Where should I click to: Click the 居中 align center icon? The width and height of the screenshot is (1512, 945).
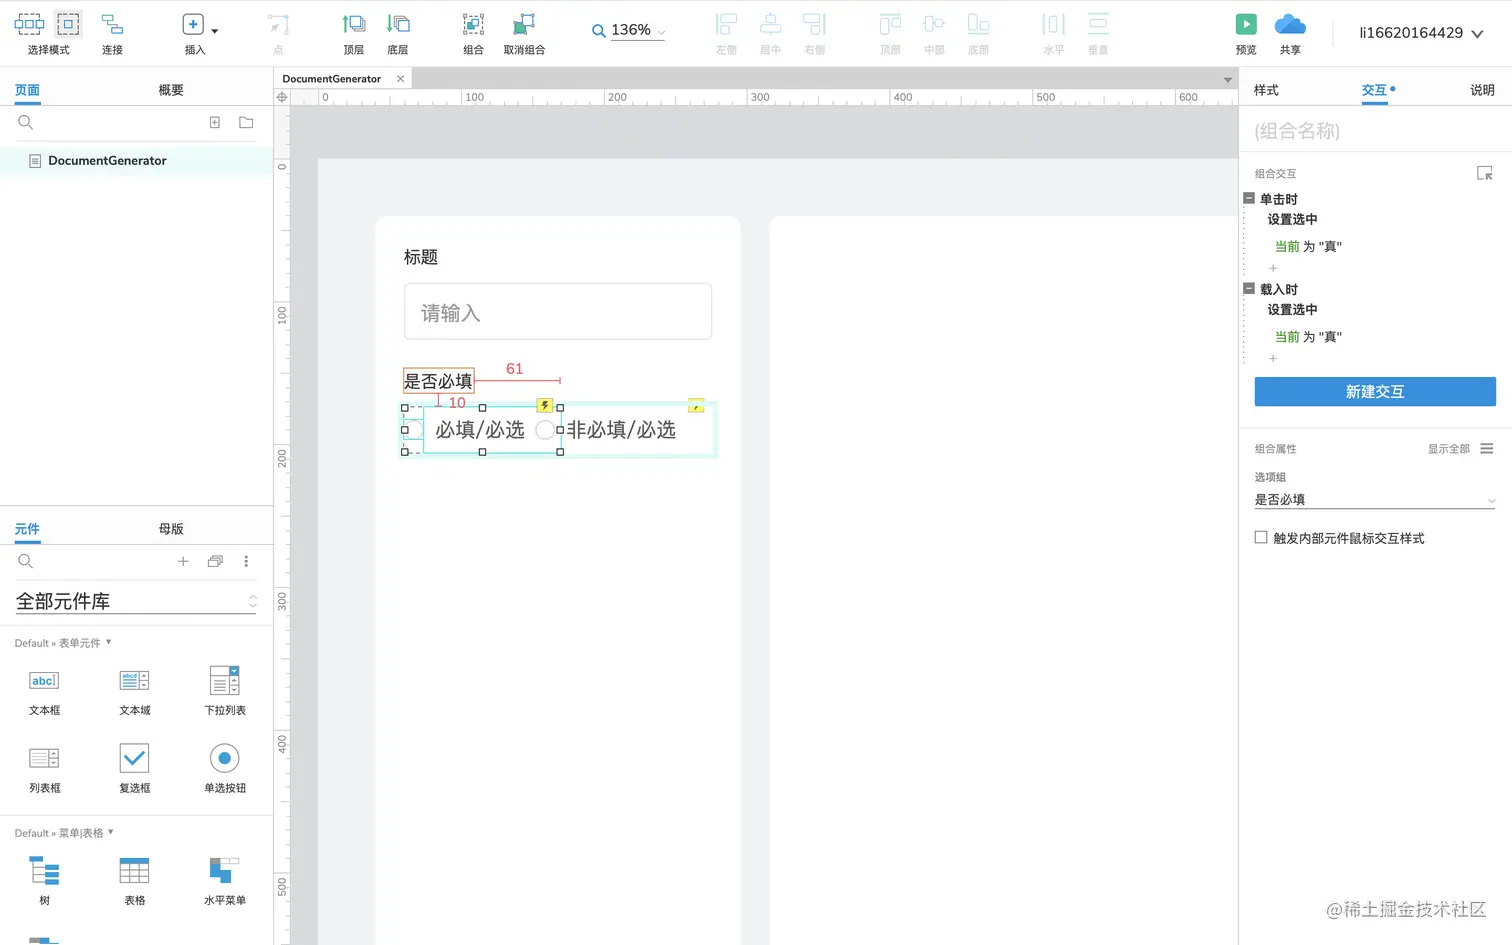[x=771, y=24]
